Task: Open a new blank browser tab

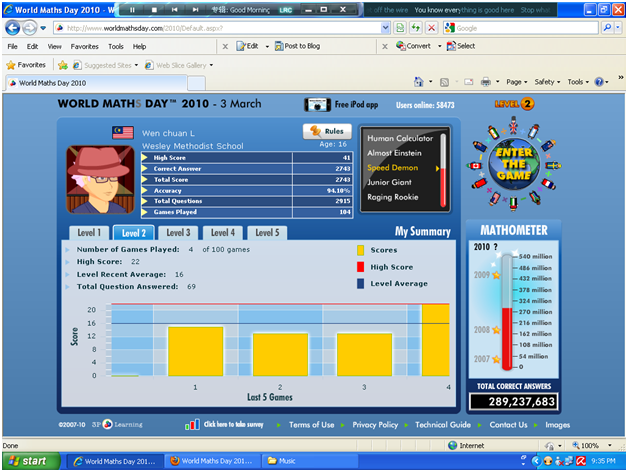Action: coord(197,83)
